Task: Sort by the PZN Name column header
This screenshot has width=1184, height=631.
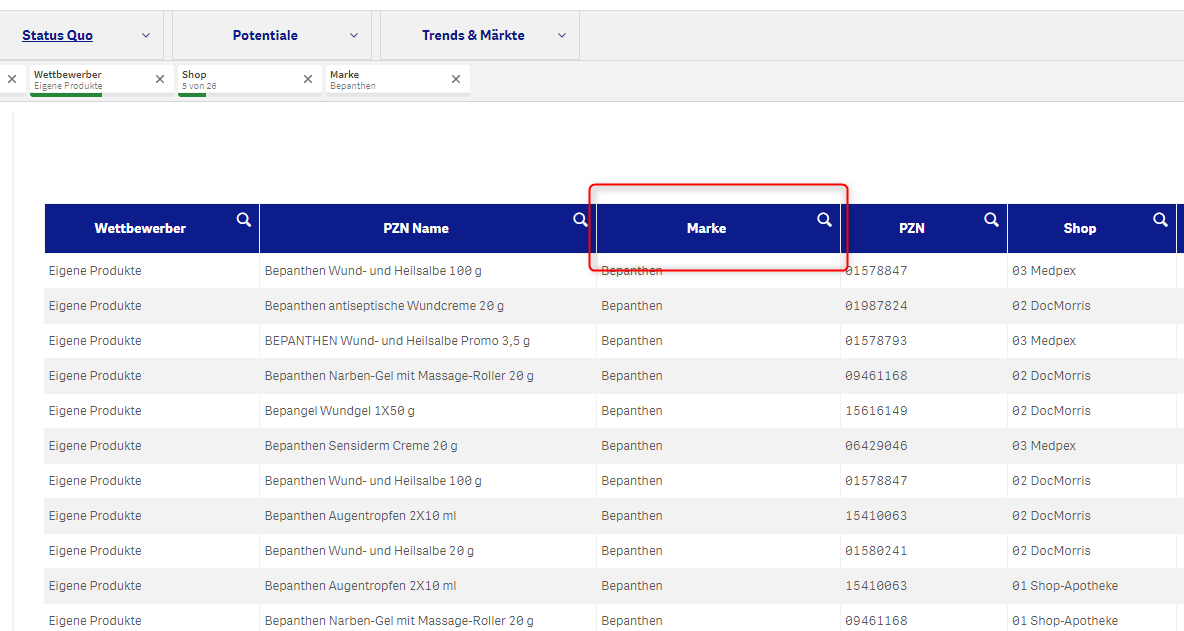Action: (416, 229)
